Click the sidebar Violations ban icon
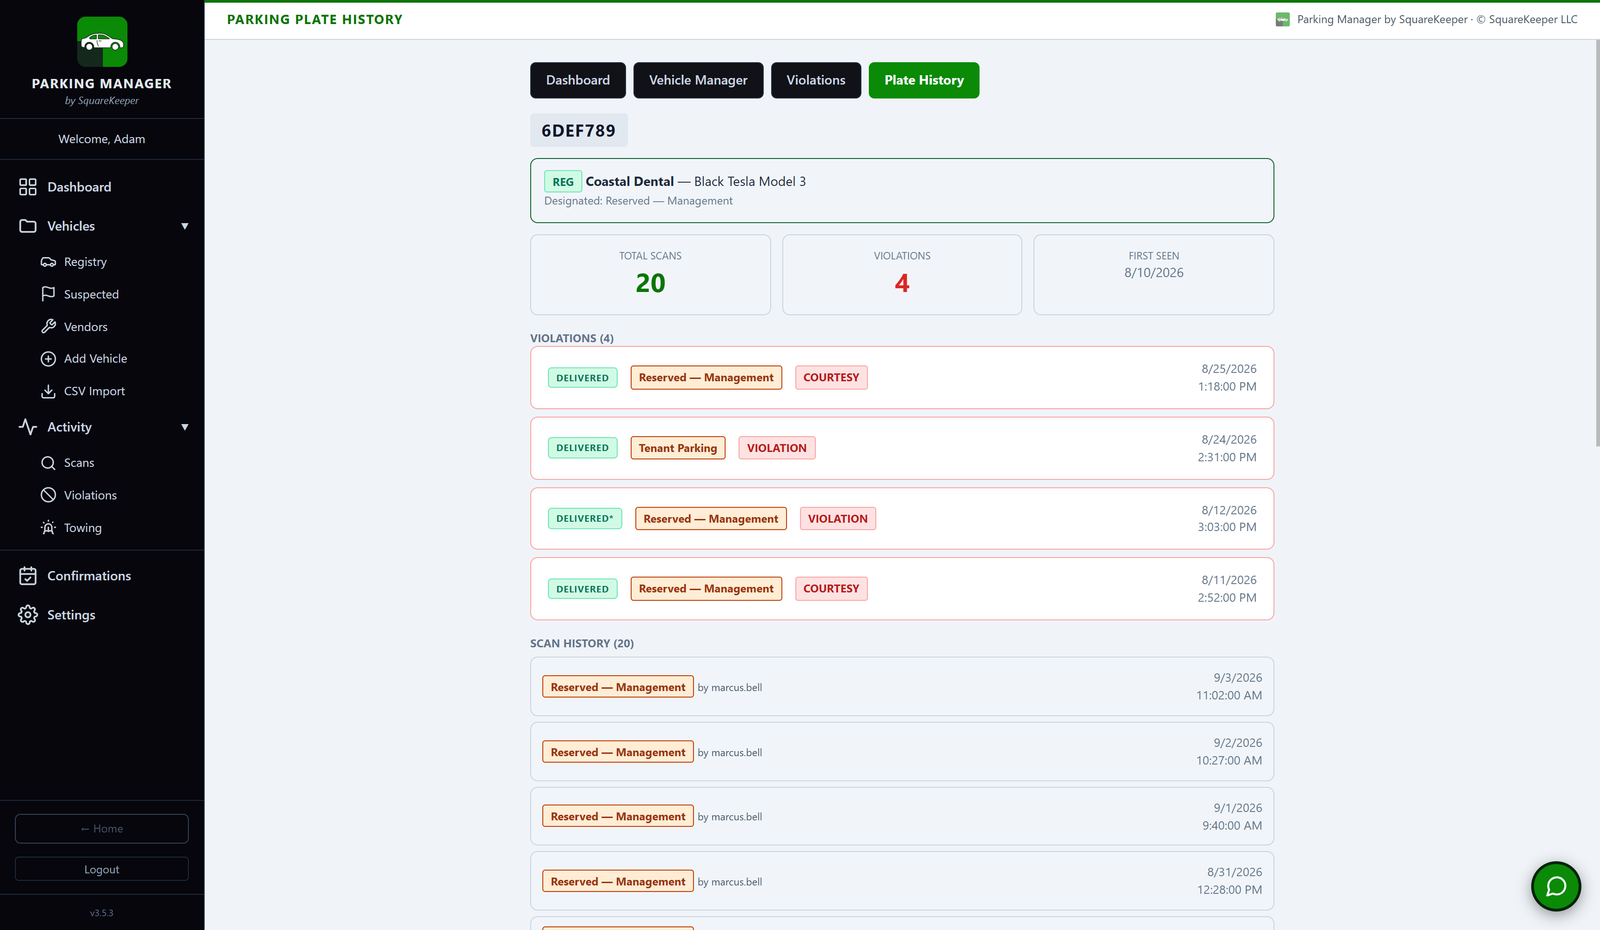Viewport: 1600px width, 930px height. pos(48,495)
